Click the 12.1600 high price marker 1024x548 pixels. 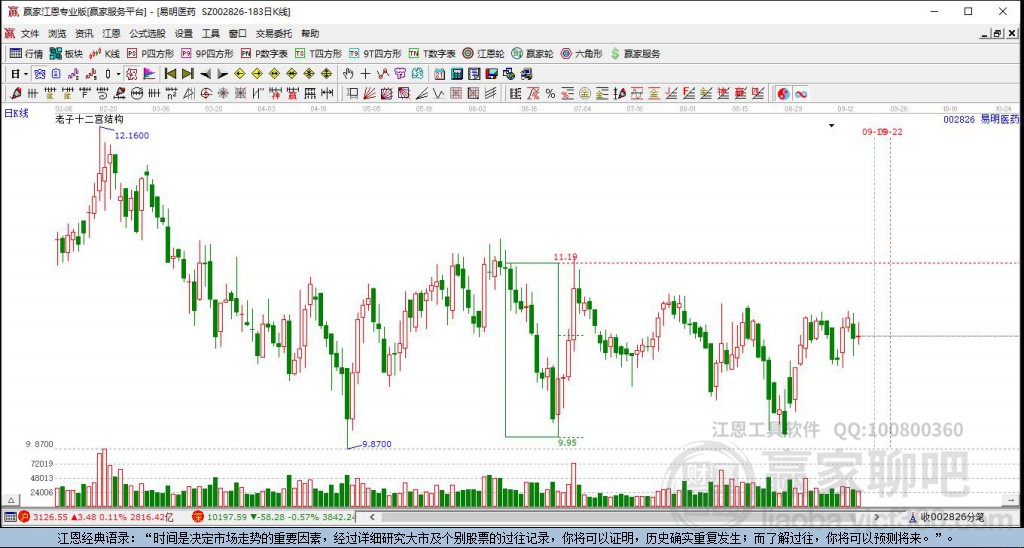click(x=132, y=135)
